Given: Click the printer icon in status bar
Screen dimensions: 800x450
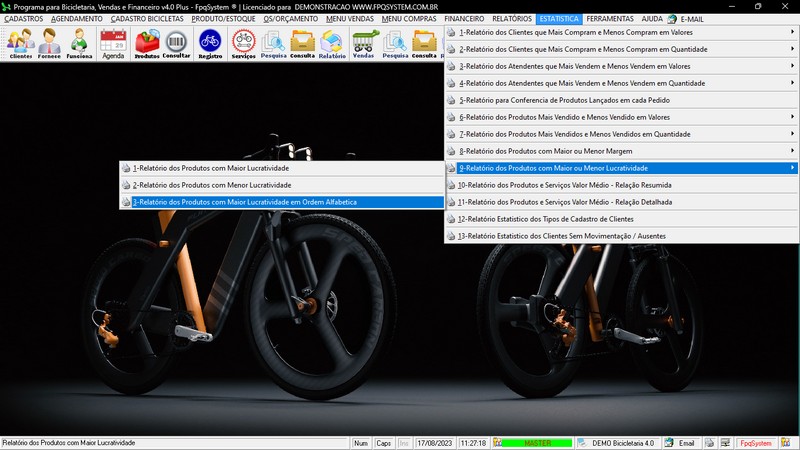Looking at the screenshot, I should 709,443.
